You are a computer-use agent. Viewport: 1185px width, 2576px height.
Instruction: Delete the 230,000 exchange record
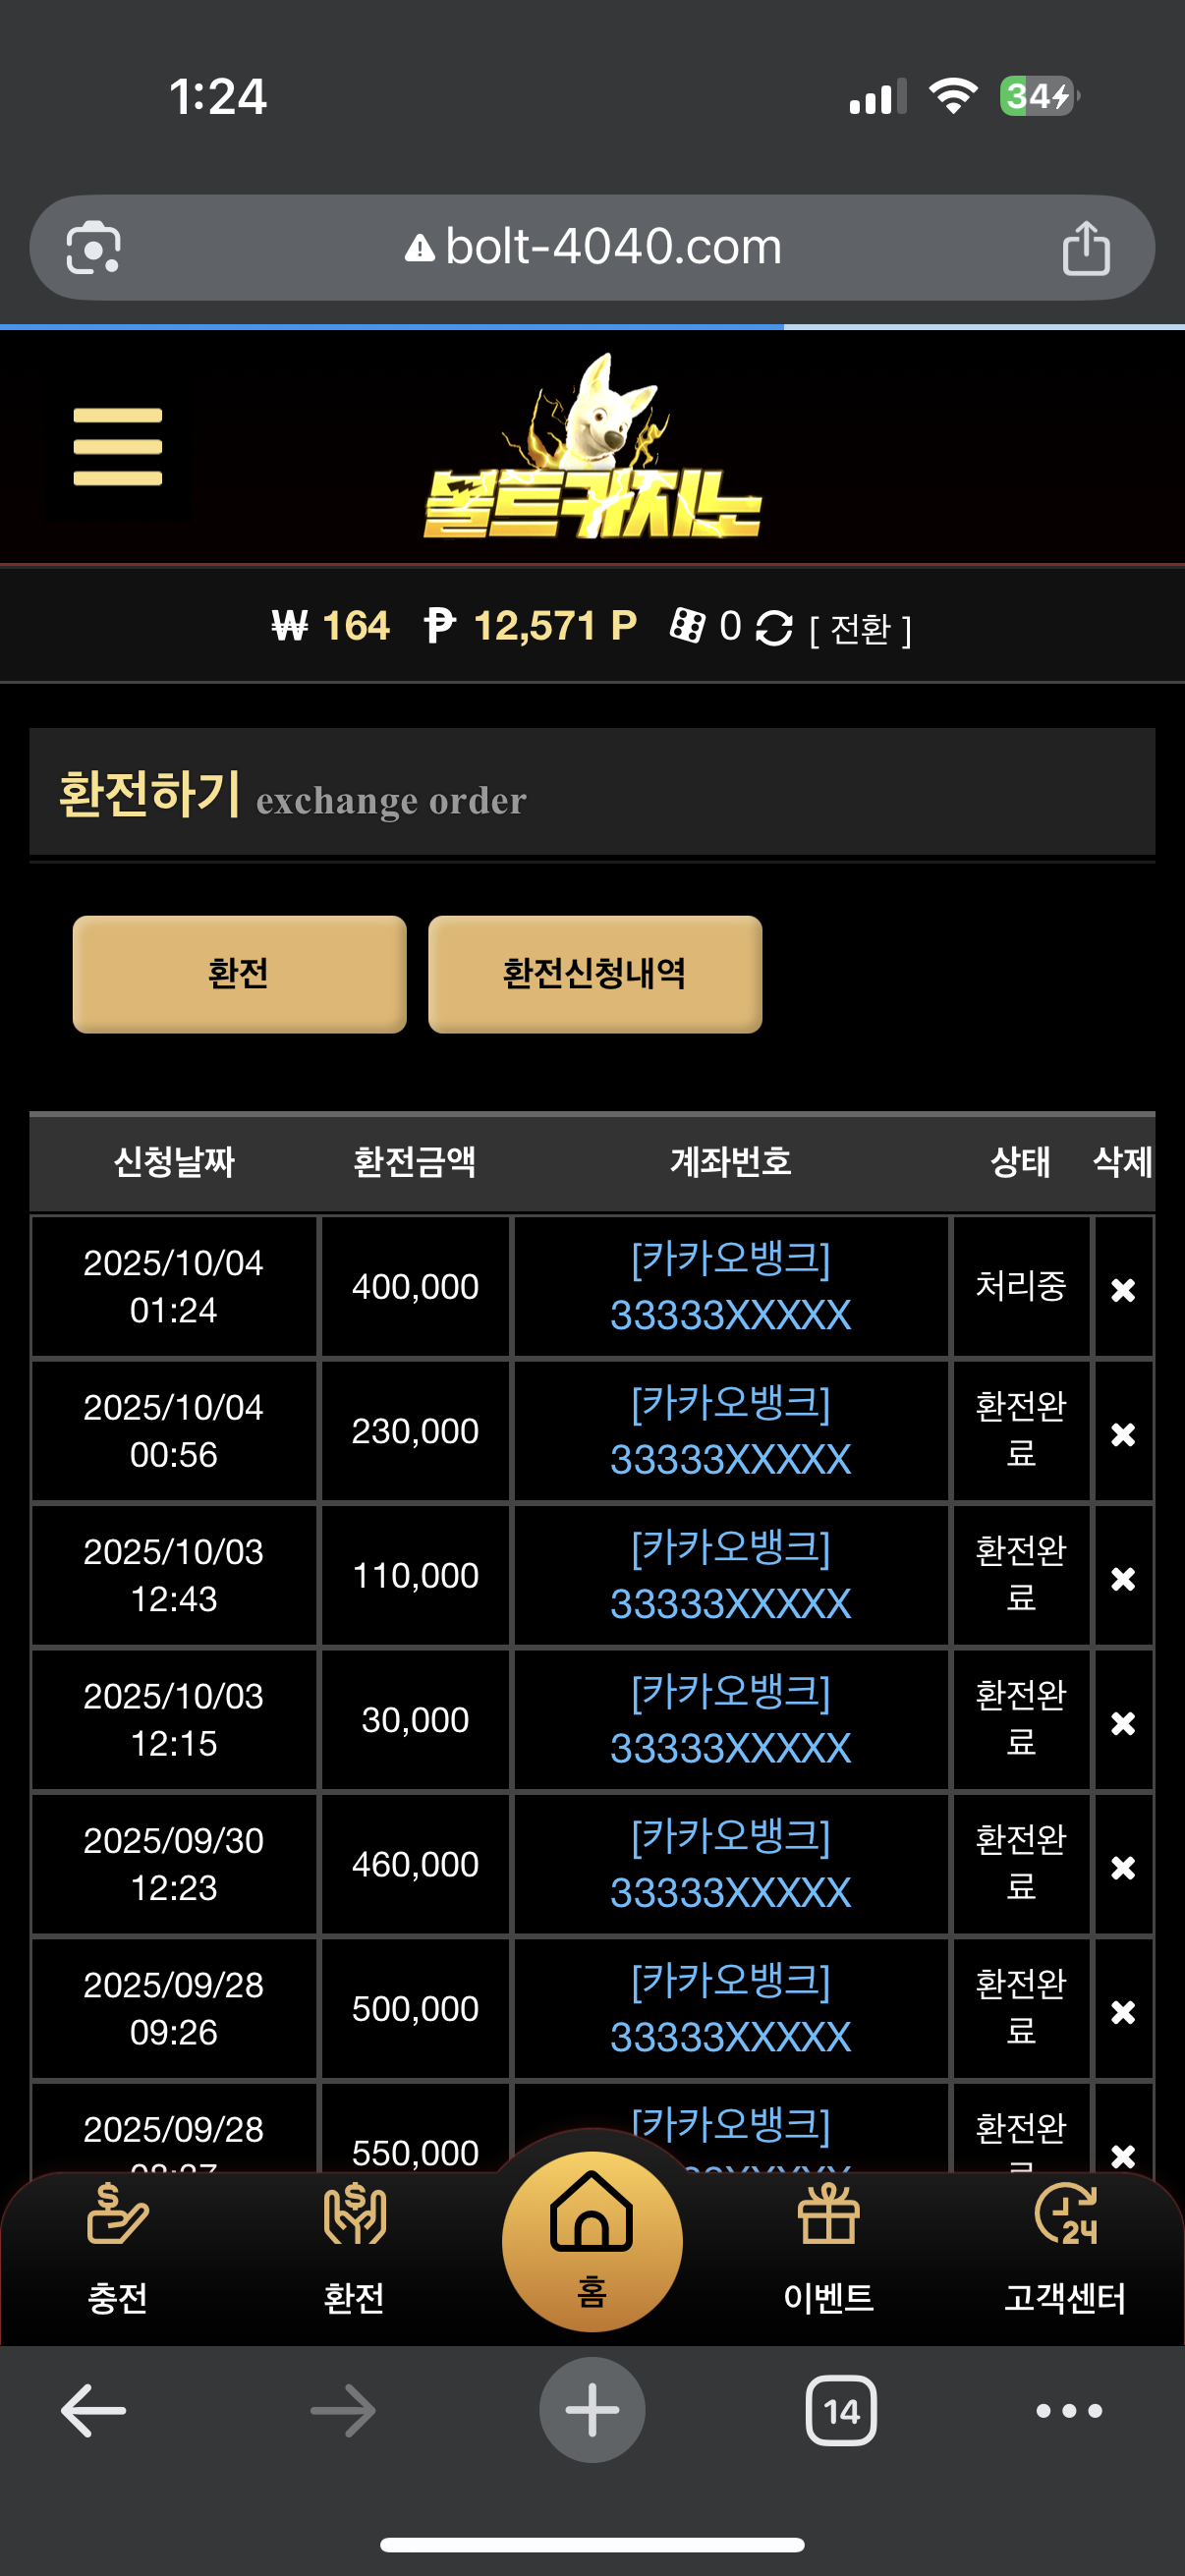coord(1123,1434)
